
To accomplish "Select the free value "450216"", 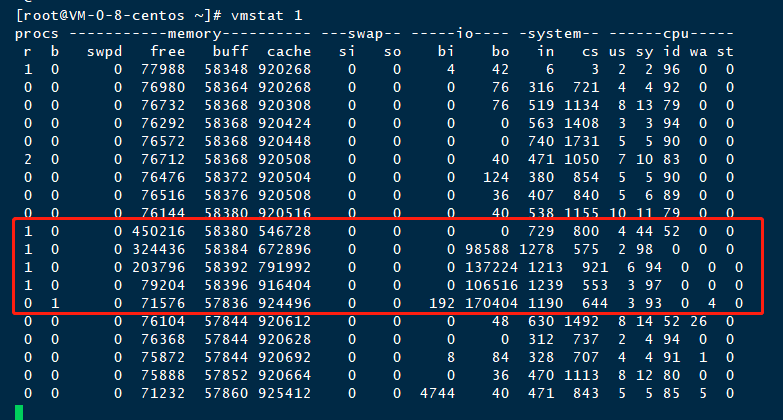I will pos(158,231).
